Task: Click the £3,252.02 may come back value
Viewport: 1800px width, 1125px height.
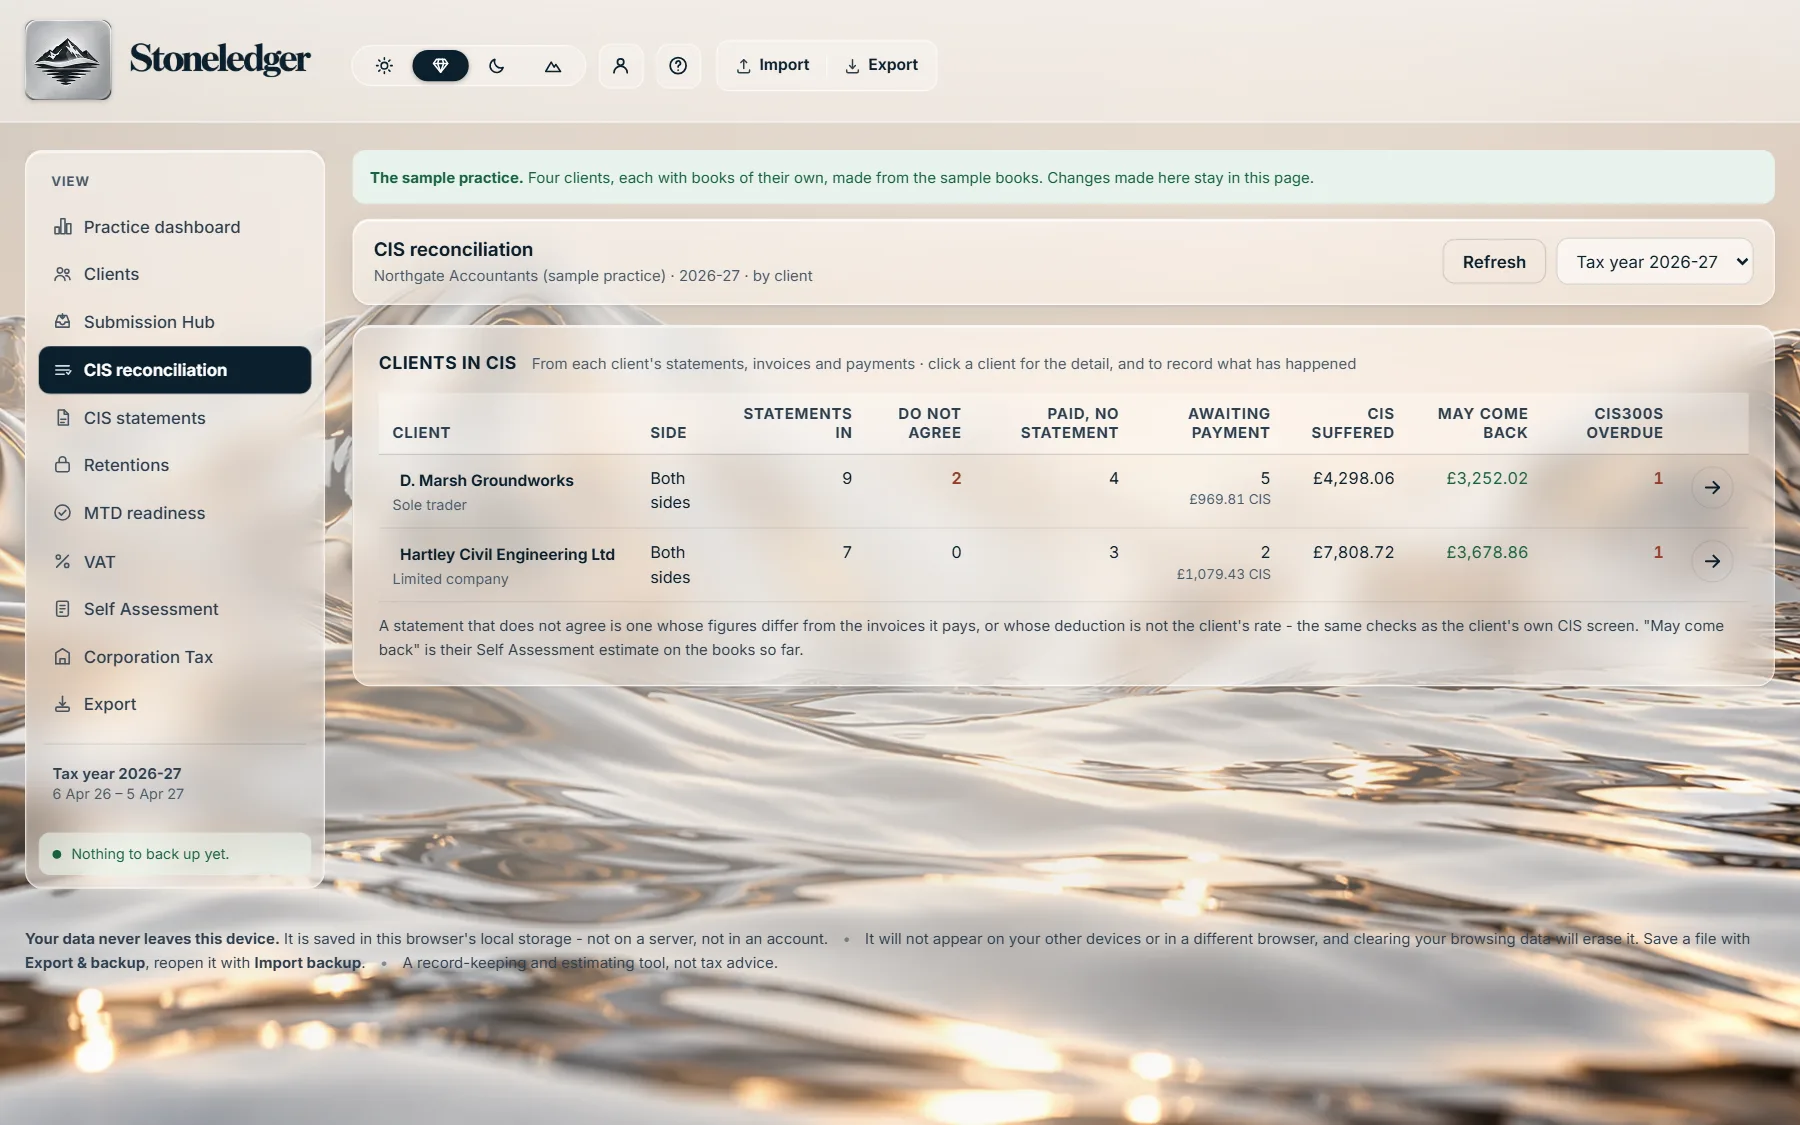Action: [1487, 479]
